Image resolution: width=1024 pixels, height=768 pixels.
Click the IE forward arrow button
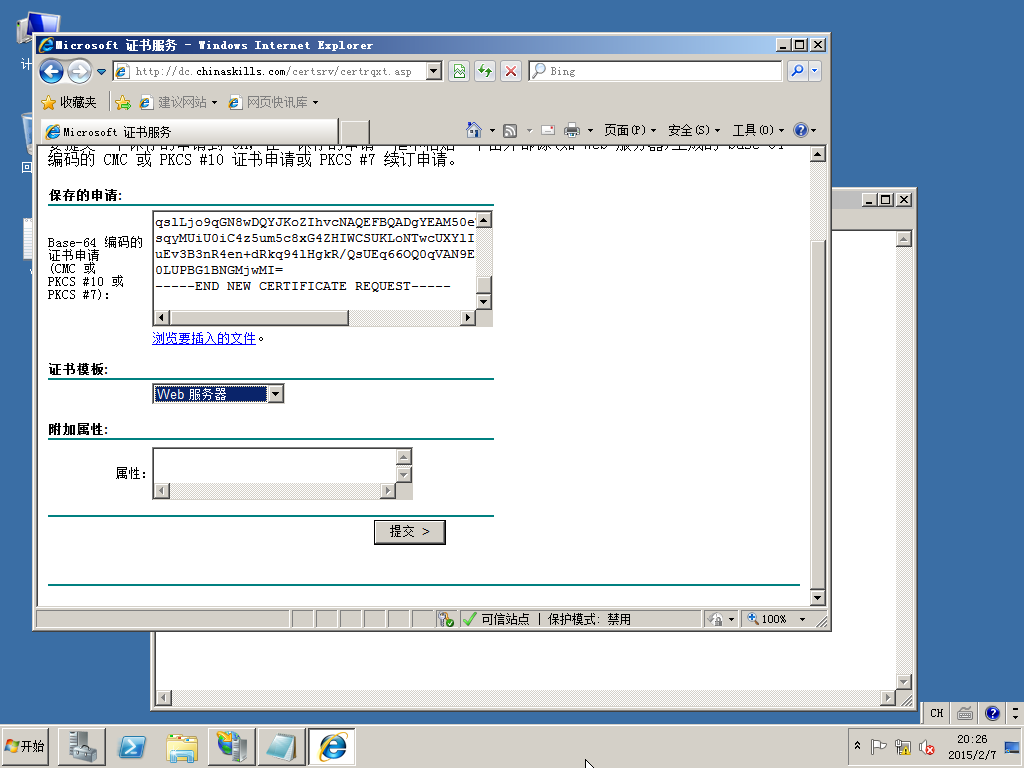80,71
